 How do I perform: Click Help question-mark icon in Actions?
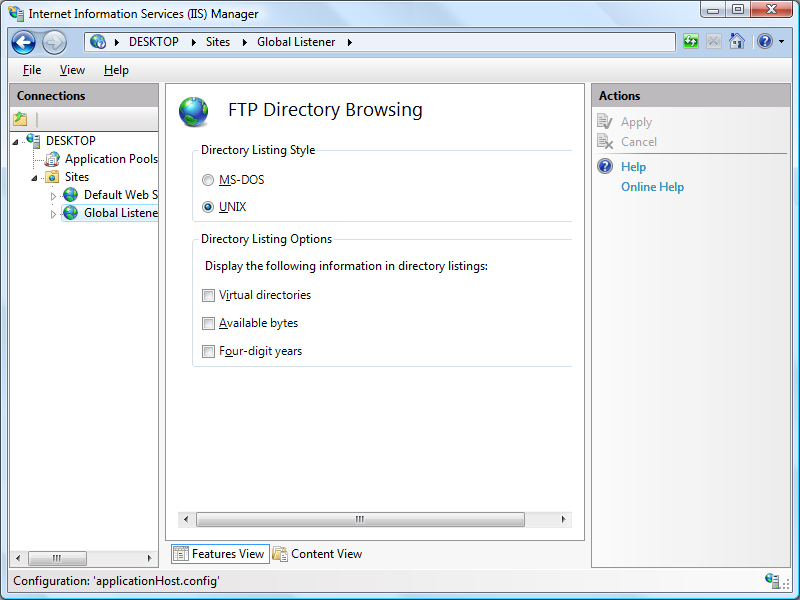point(605,166)
